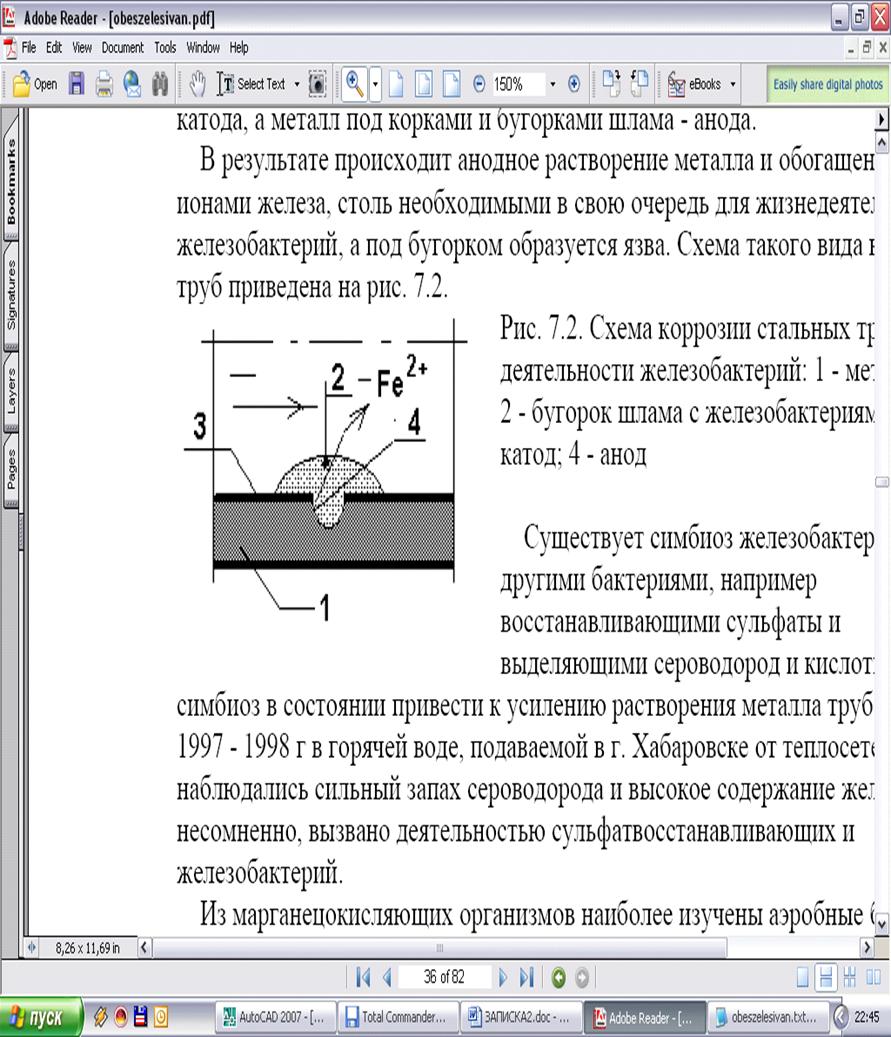Image resolution: width=891 pixels, height=1037 pixels.
Task: Save a copy with the floppy disk icon
Action: pos(76,85)
